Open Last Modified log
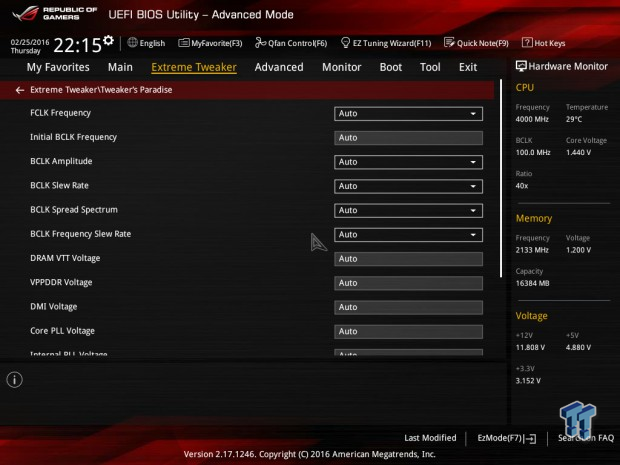The height and width of the screenshot is (465, 620). (x=430, y=438)
